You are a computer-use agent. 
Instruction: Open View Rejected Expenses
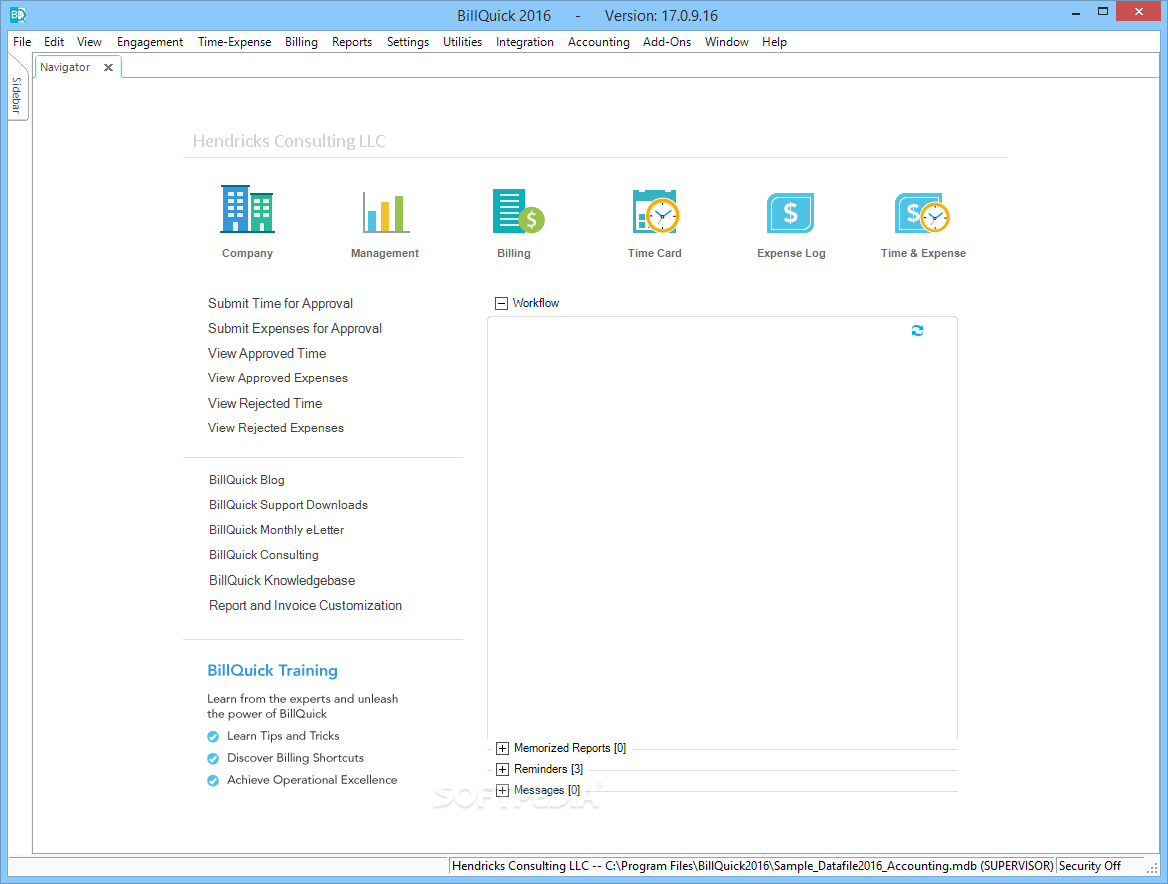pyautogui.click(x=276, y=427)
